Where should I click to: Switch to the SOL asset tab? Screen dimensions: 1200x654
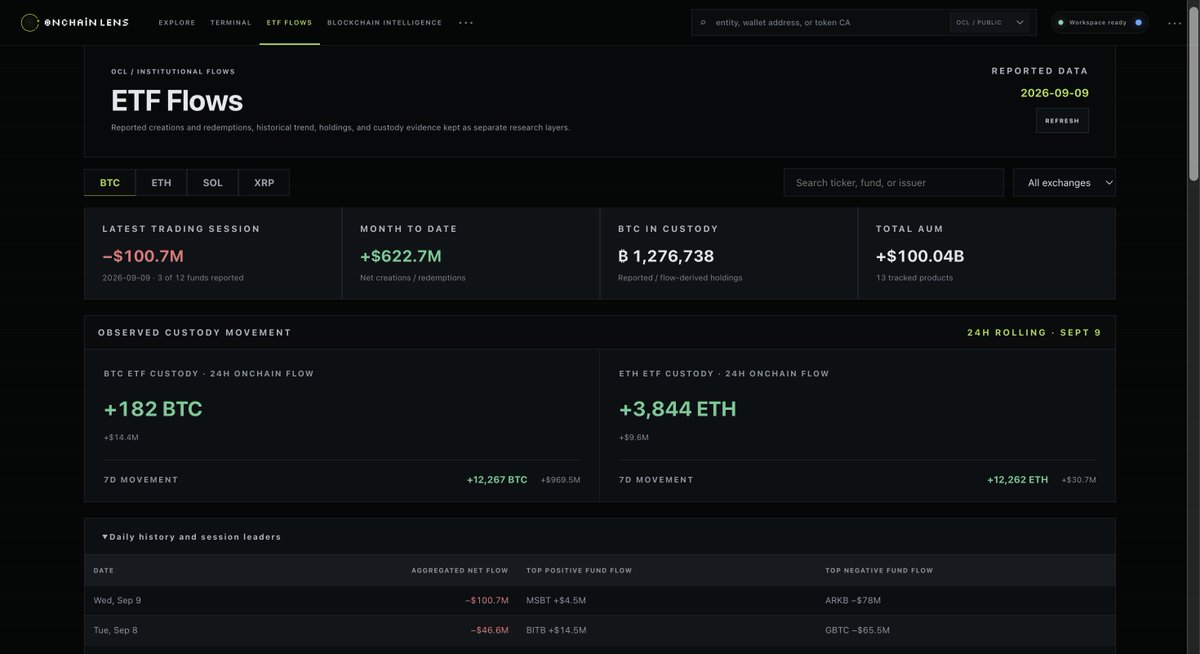click(212, 182)
